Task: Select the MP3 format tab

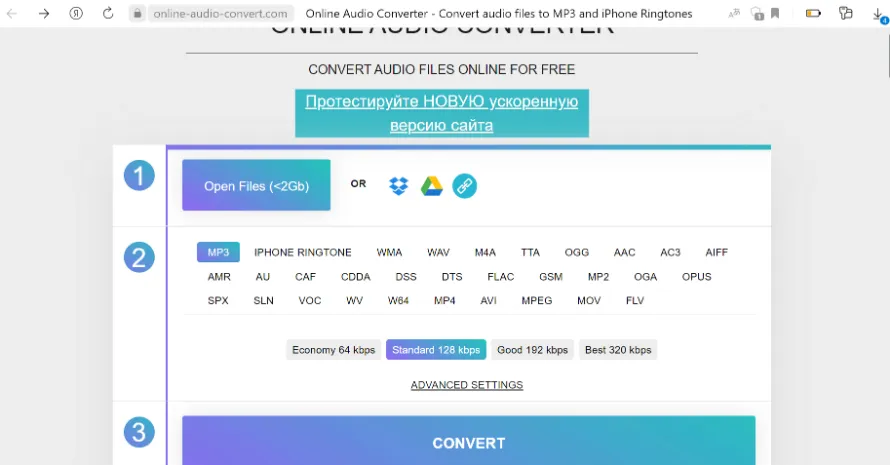Action: 219,252
